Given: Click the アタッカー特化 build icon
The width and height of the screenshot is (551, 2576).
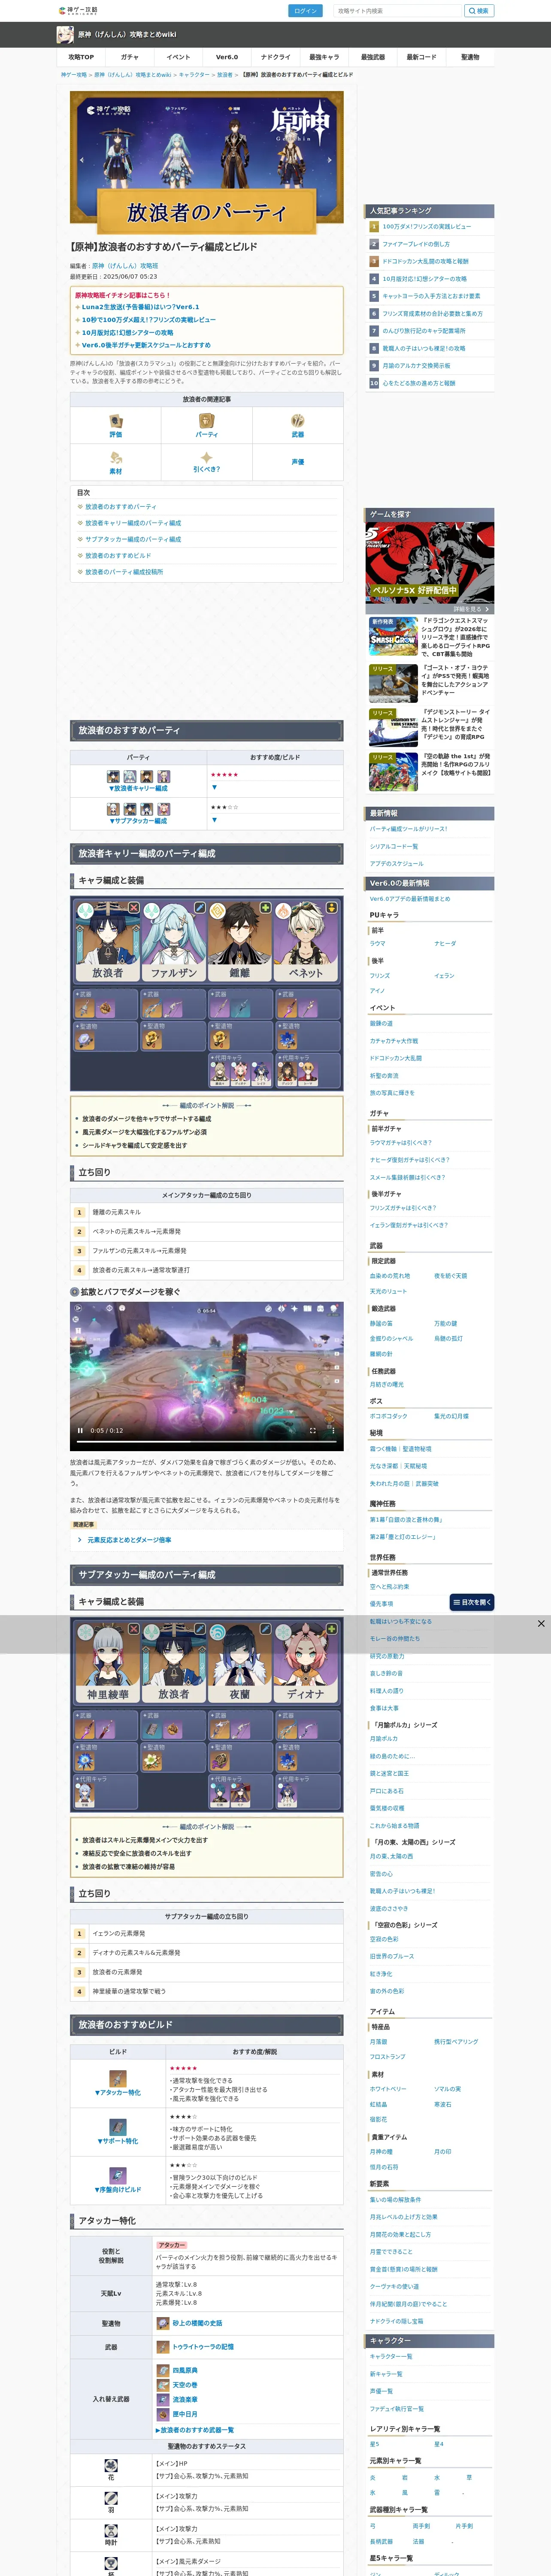Looking at the screenshot, I should point(118,2078).
